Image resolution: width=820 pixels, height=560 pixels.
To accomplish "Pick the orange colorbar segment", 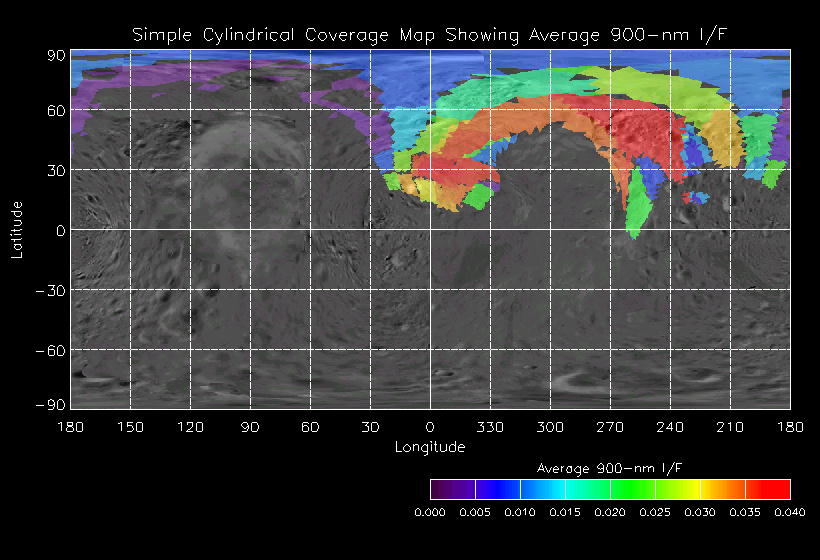I will (723, 489).
